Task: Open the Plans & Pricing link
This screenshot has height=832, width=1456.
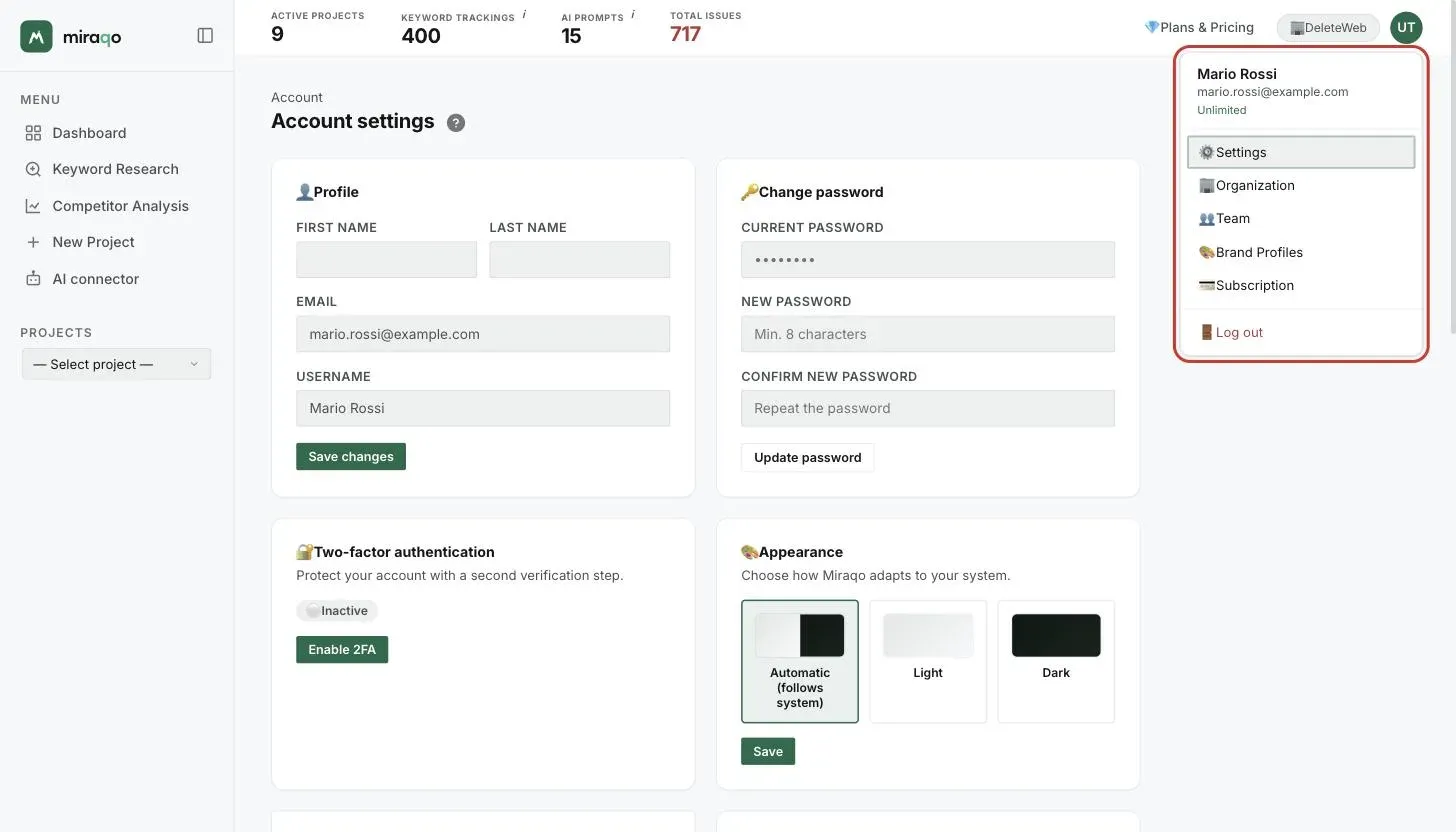Action: tap(1199, 27)
